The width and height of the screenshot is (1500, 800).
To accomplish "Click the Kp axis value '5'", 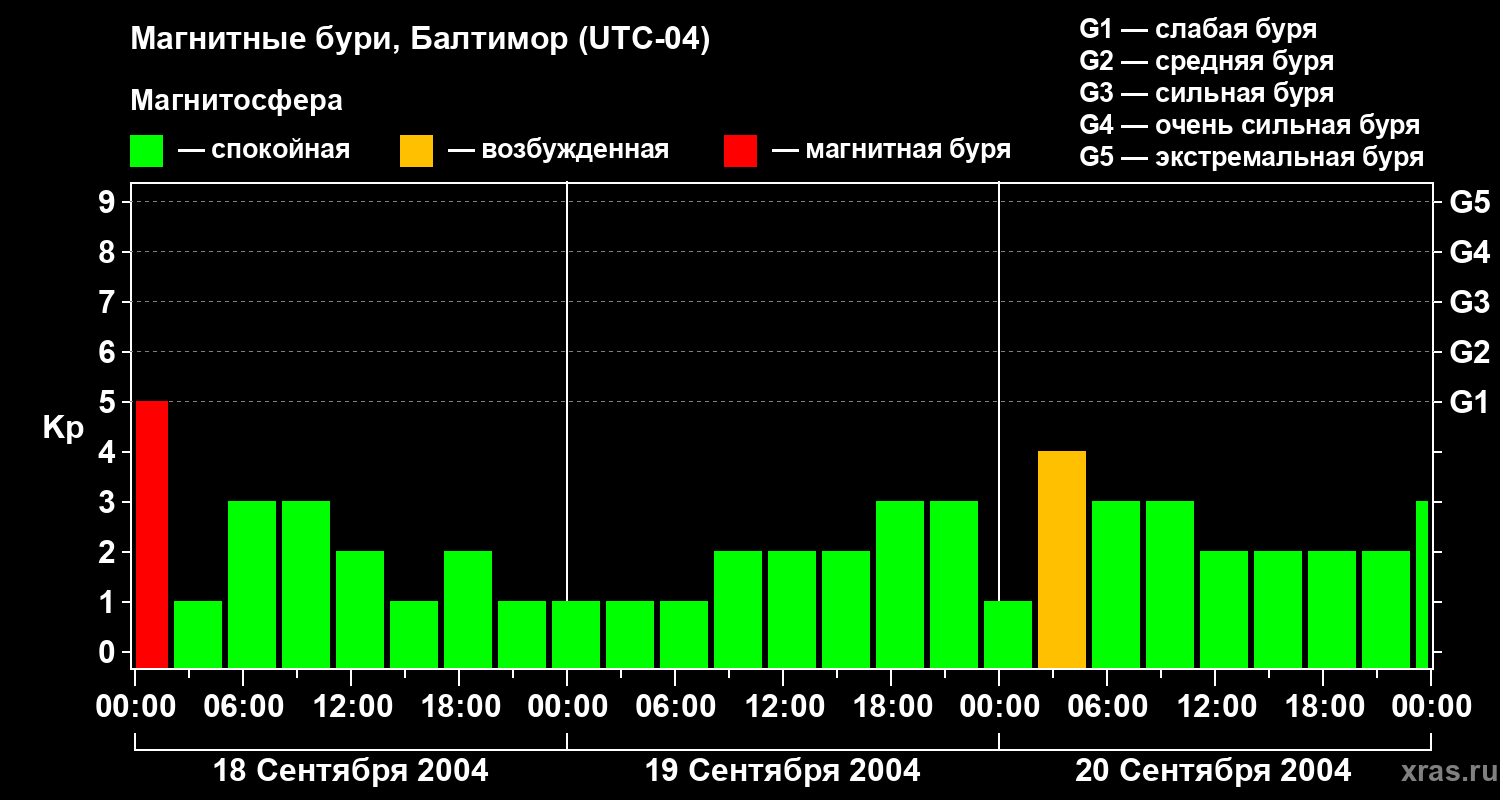I will tap(109, 402).
